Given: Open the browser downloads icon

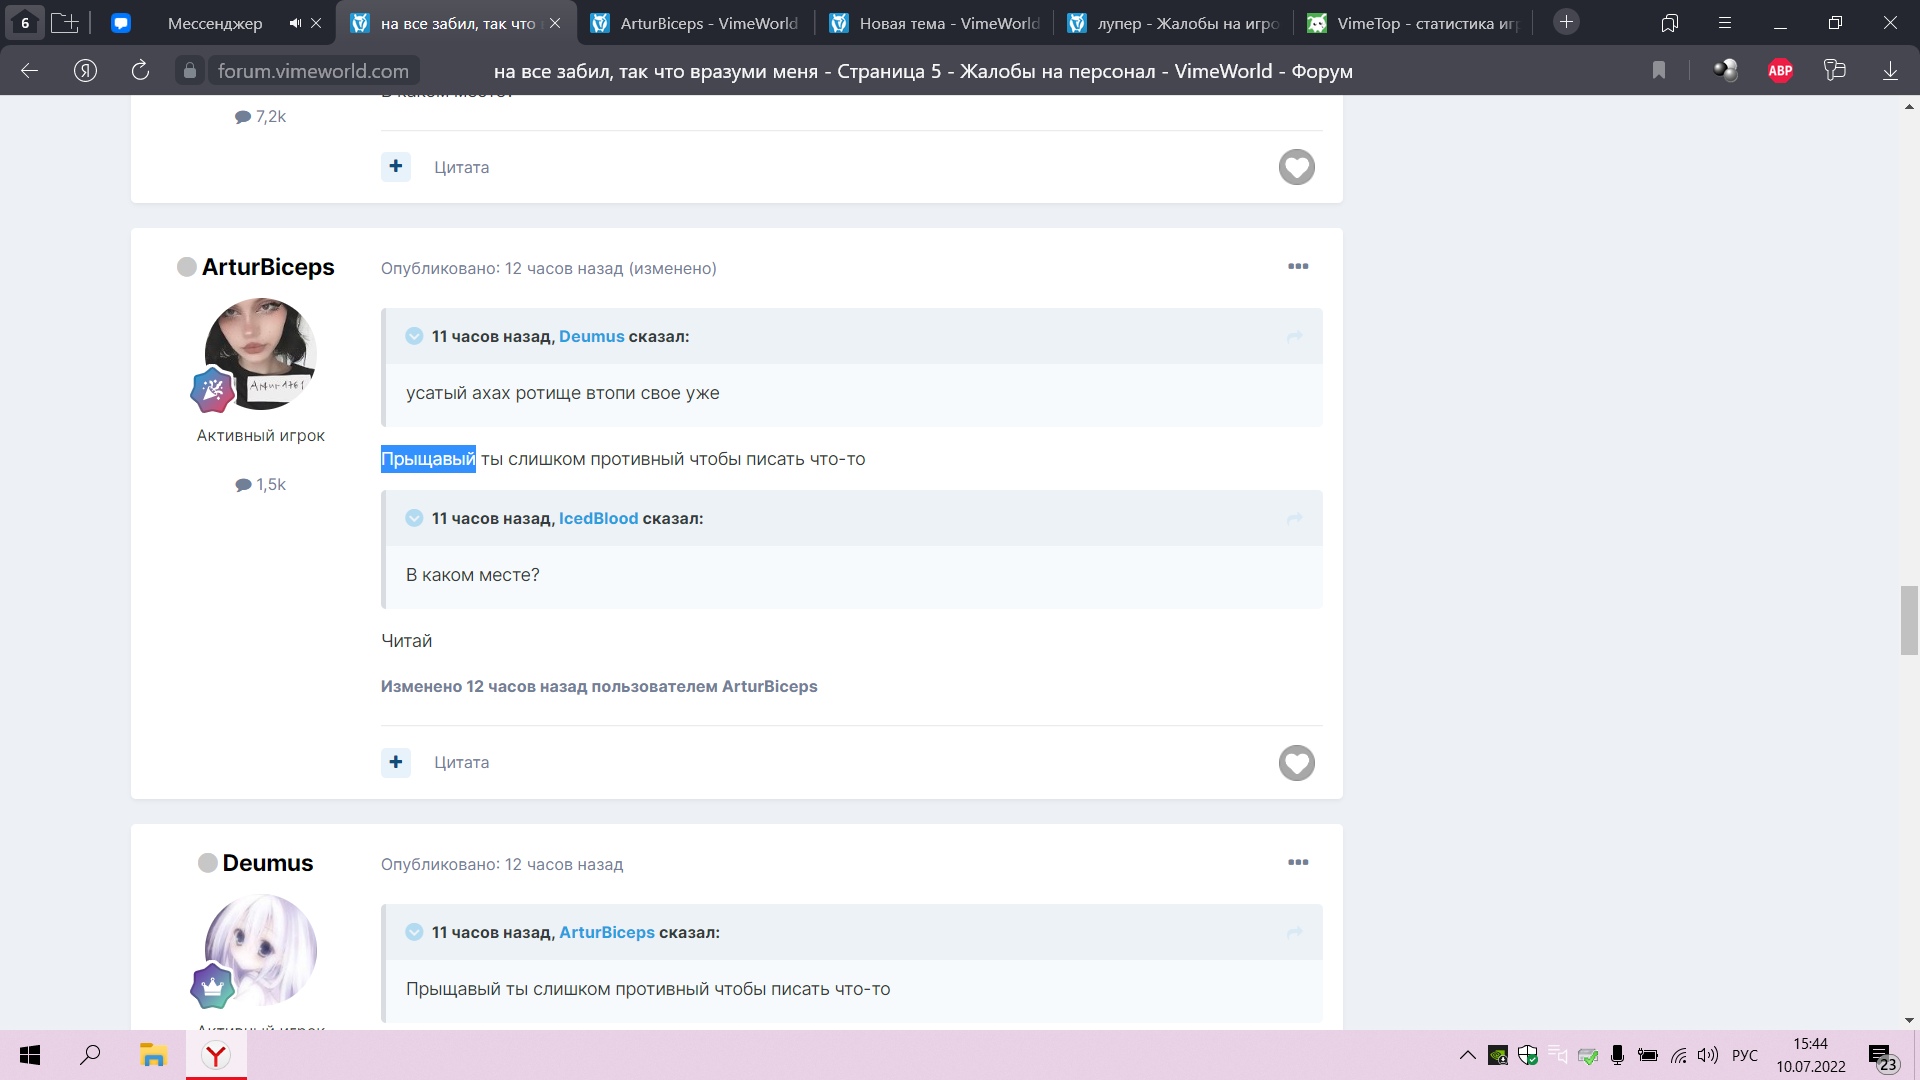Looking at the screenshot, I should pyautogui.click(x=1890, y=70).
